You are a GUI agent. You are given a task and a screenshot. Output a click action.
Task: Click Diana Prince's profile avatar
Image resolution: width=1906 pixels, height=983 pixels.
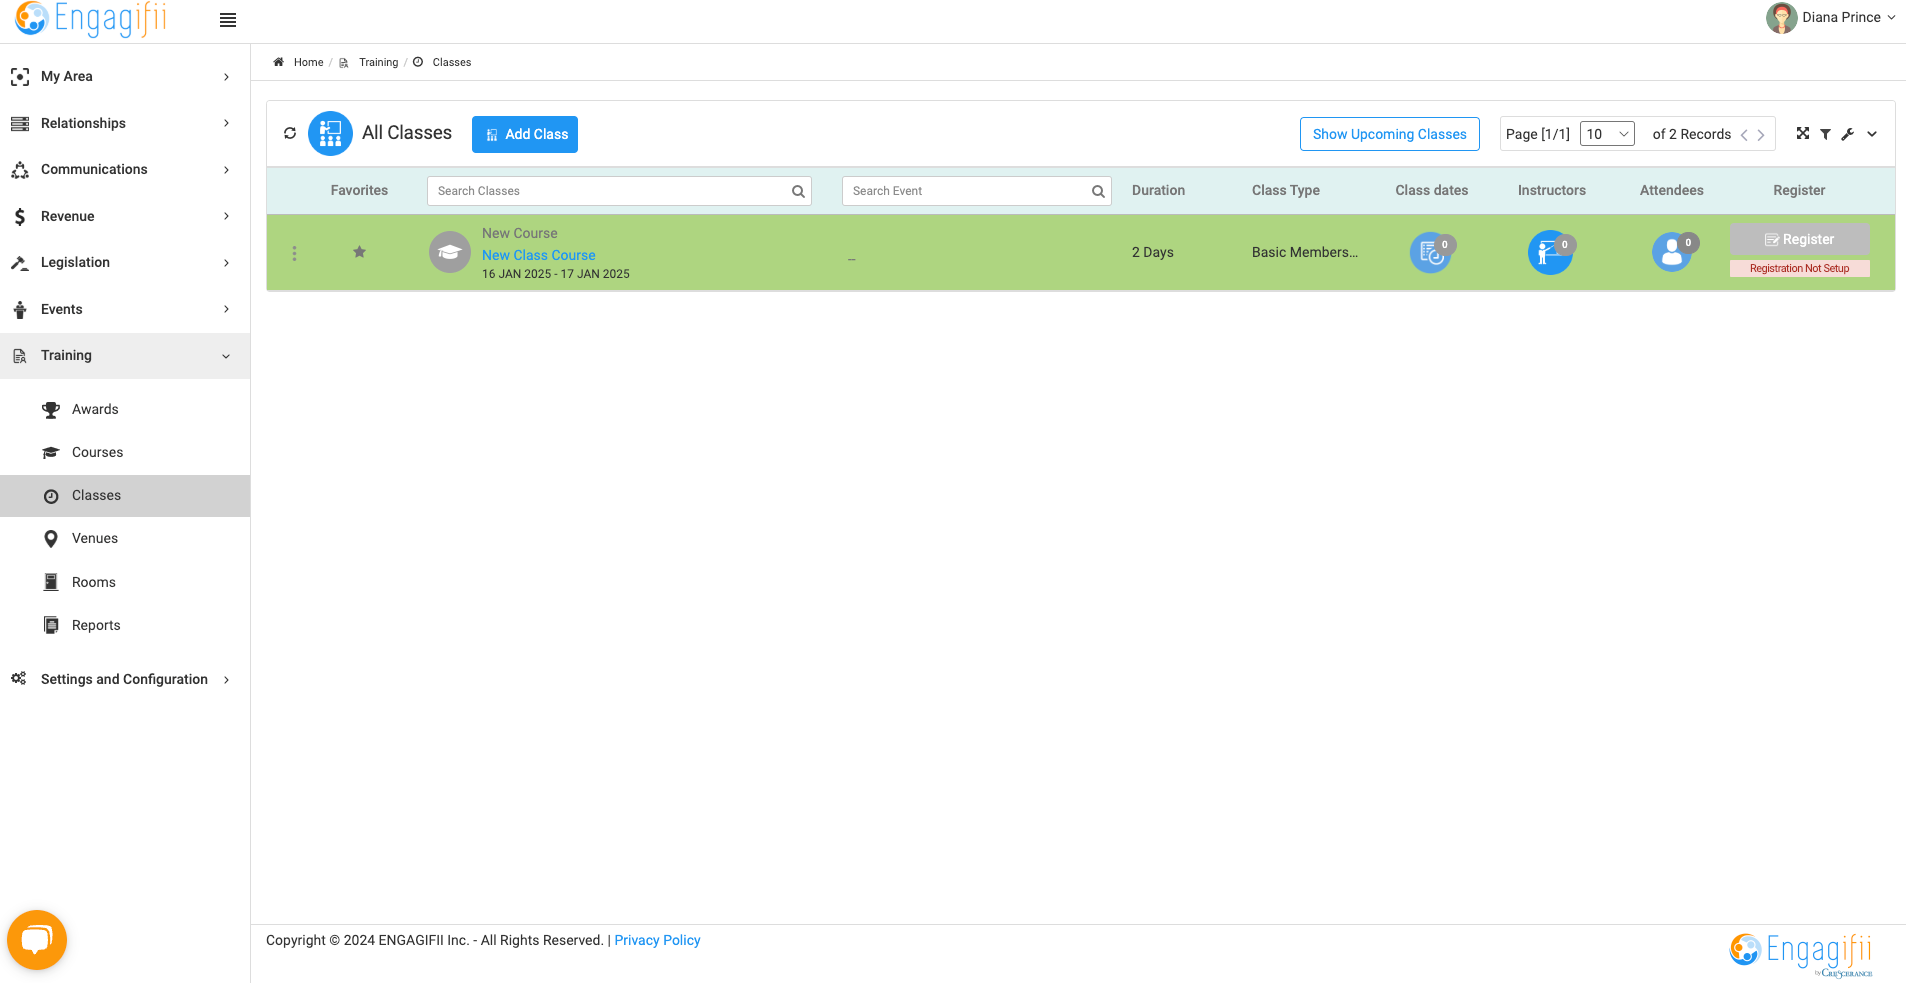tap(1781, 18)
